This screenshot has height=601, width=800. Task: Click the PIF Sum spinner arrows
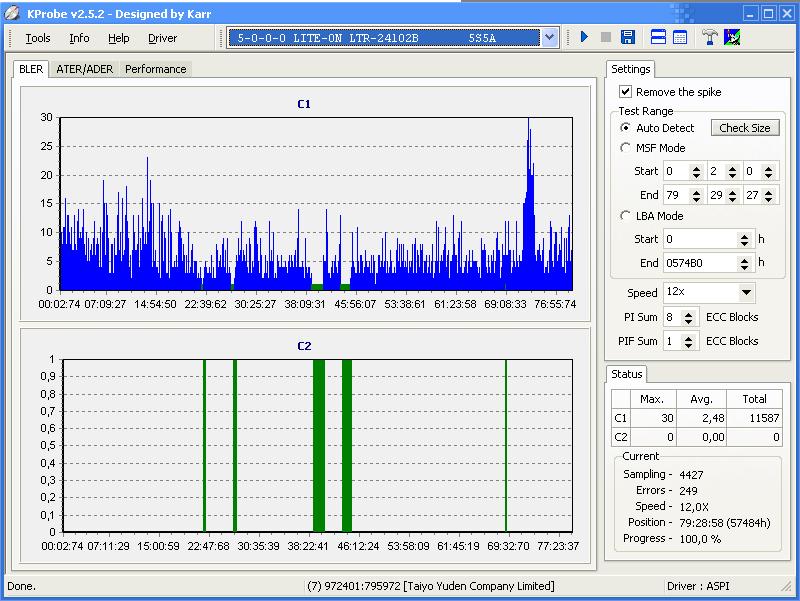tap(691, 342)
